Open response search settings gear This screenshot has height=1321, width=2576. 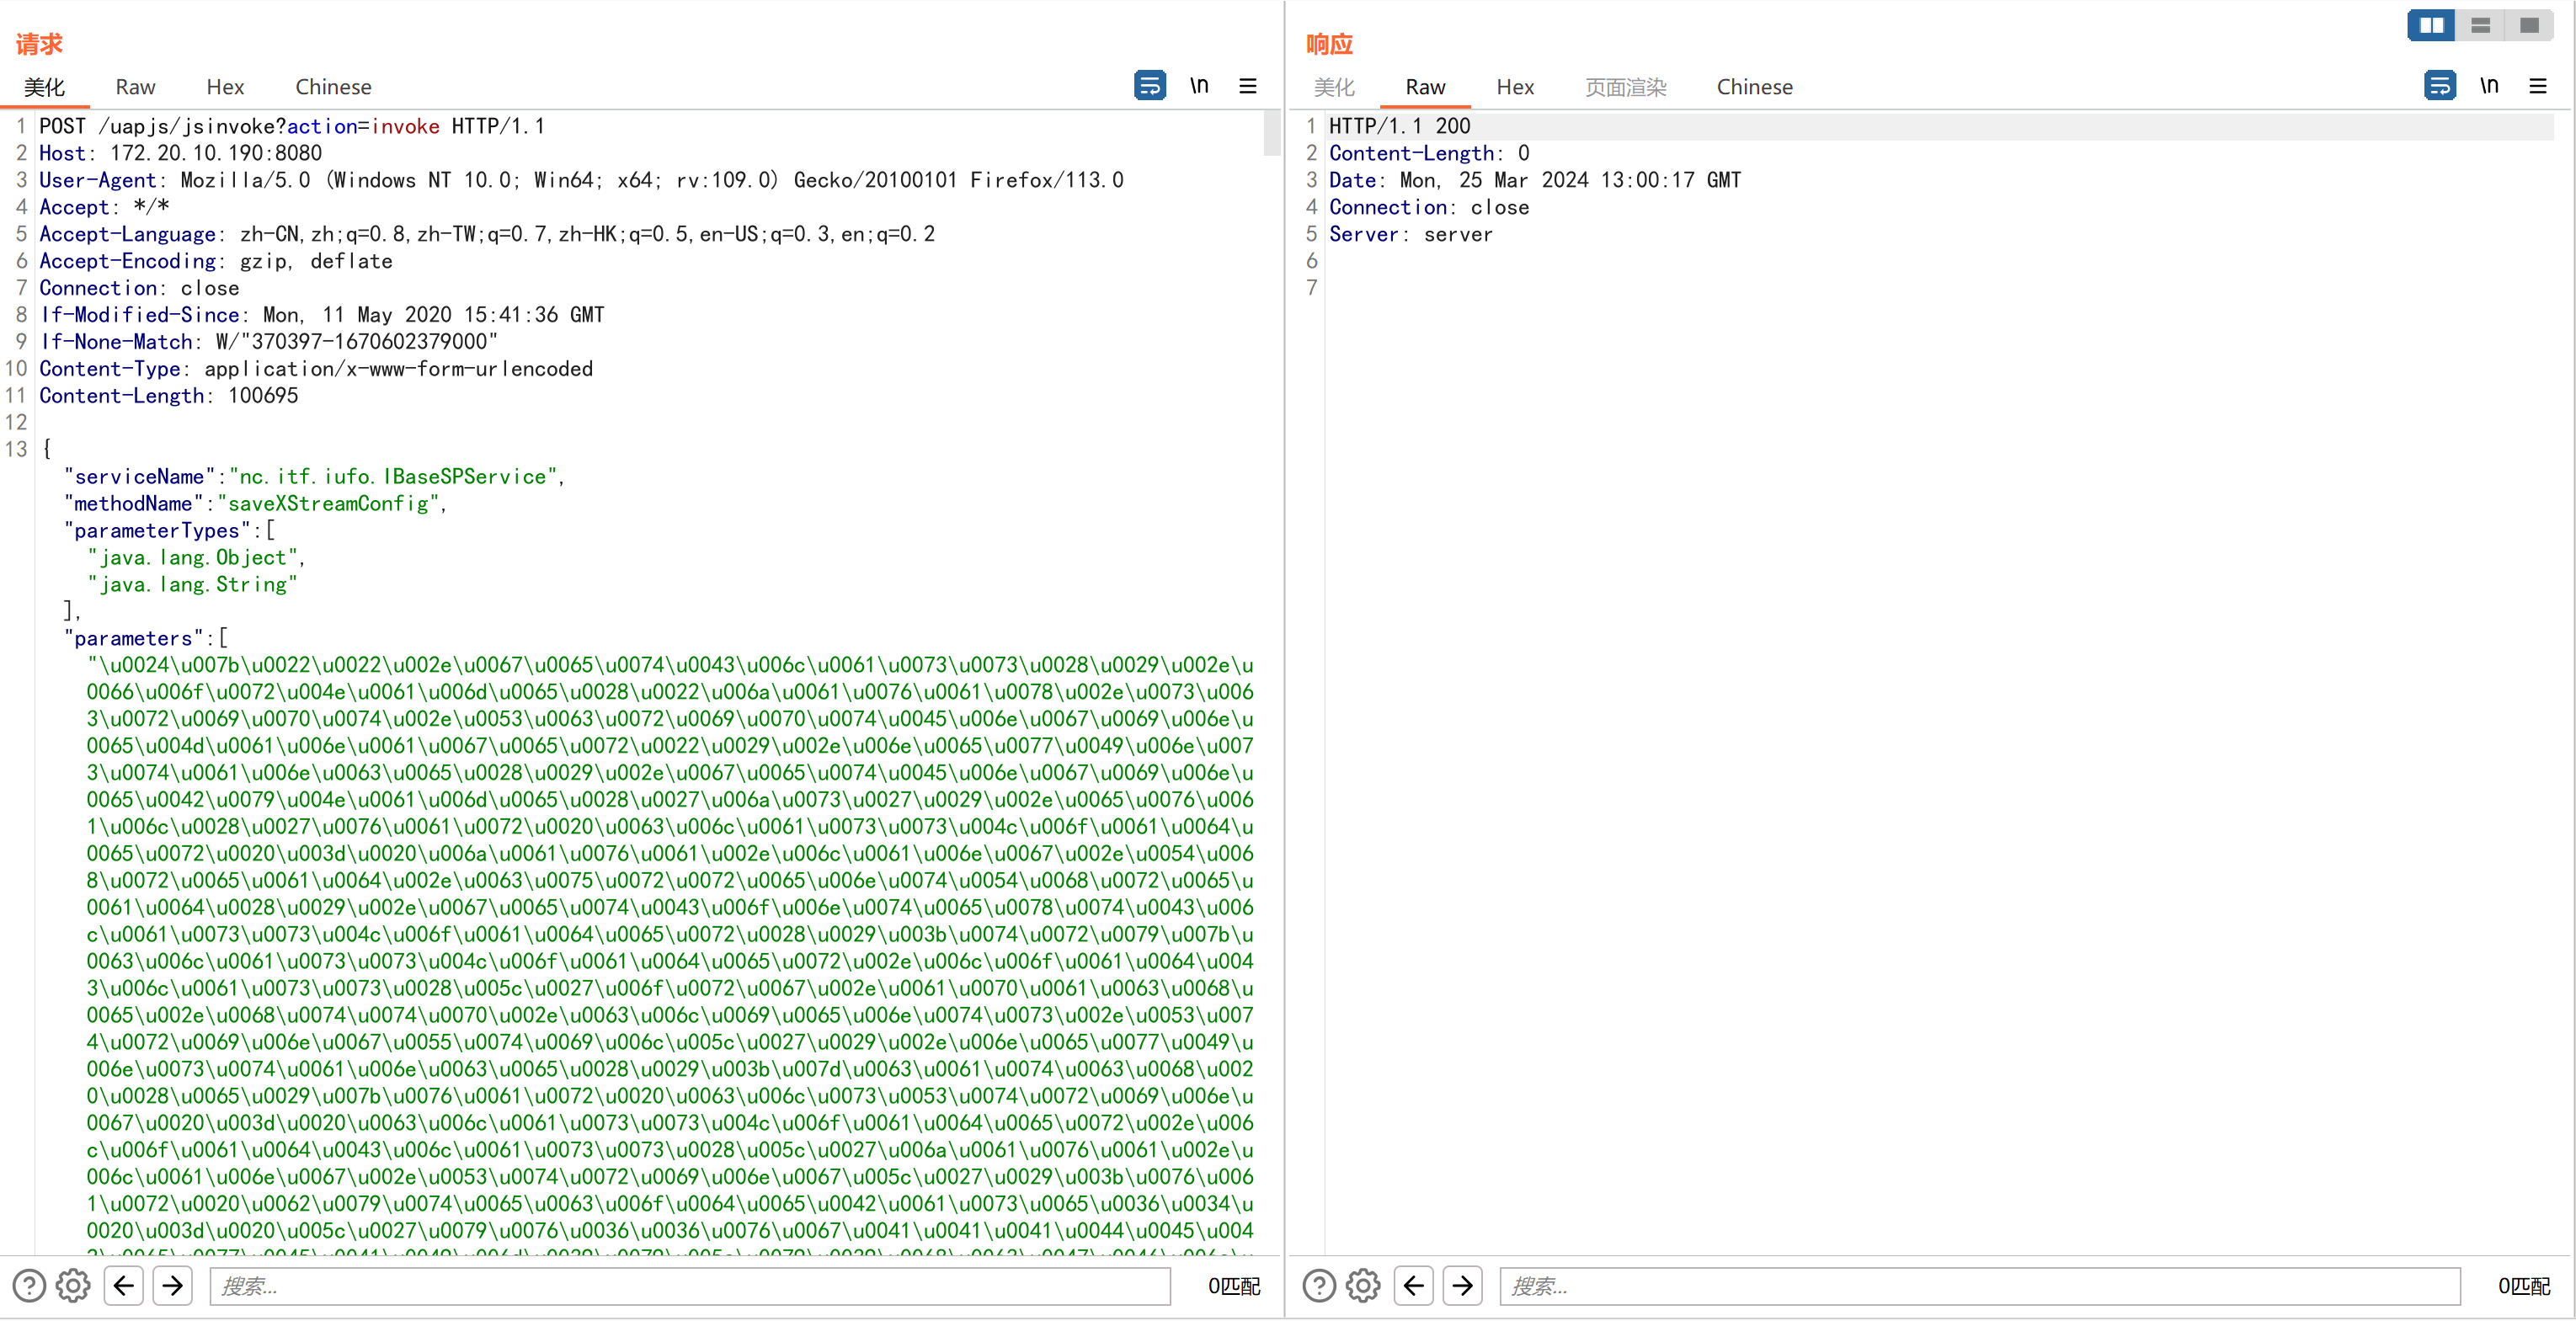coord(1363,1285)
